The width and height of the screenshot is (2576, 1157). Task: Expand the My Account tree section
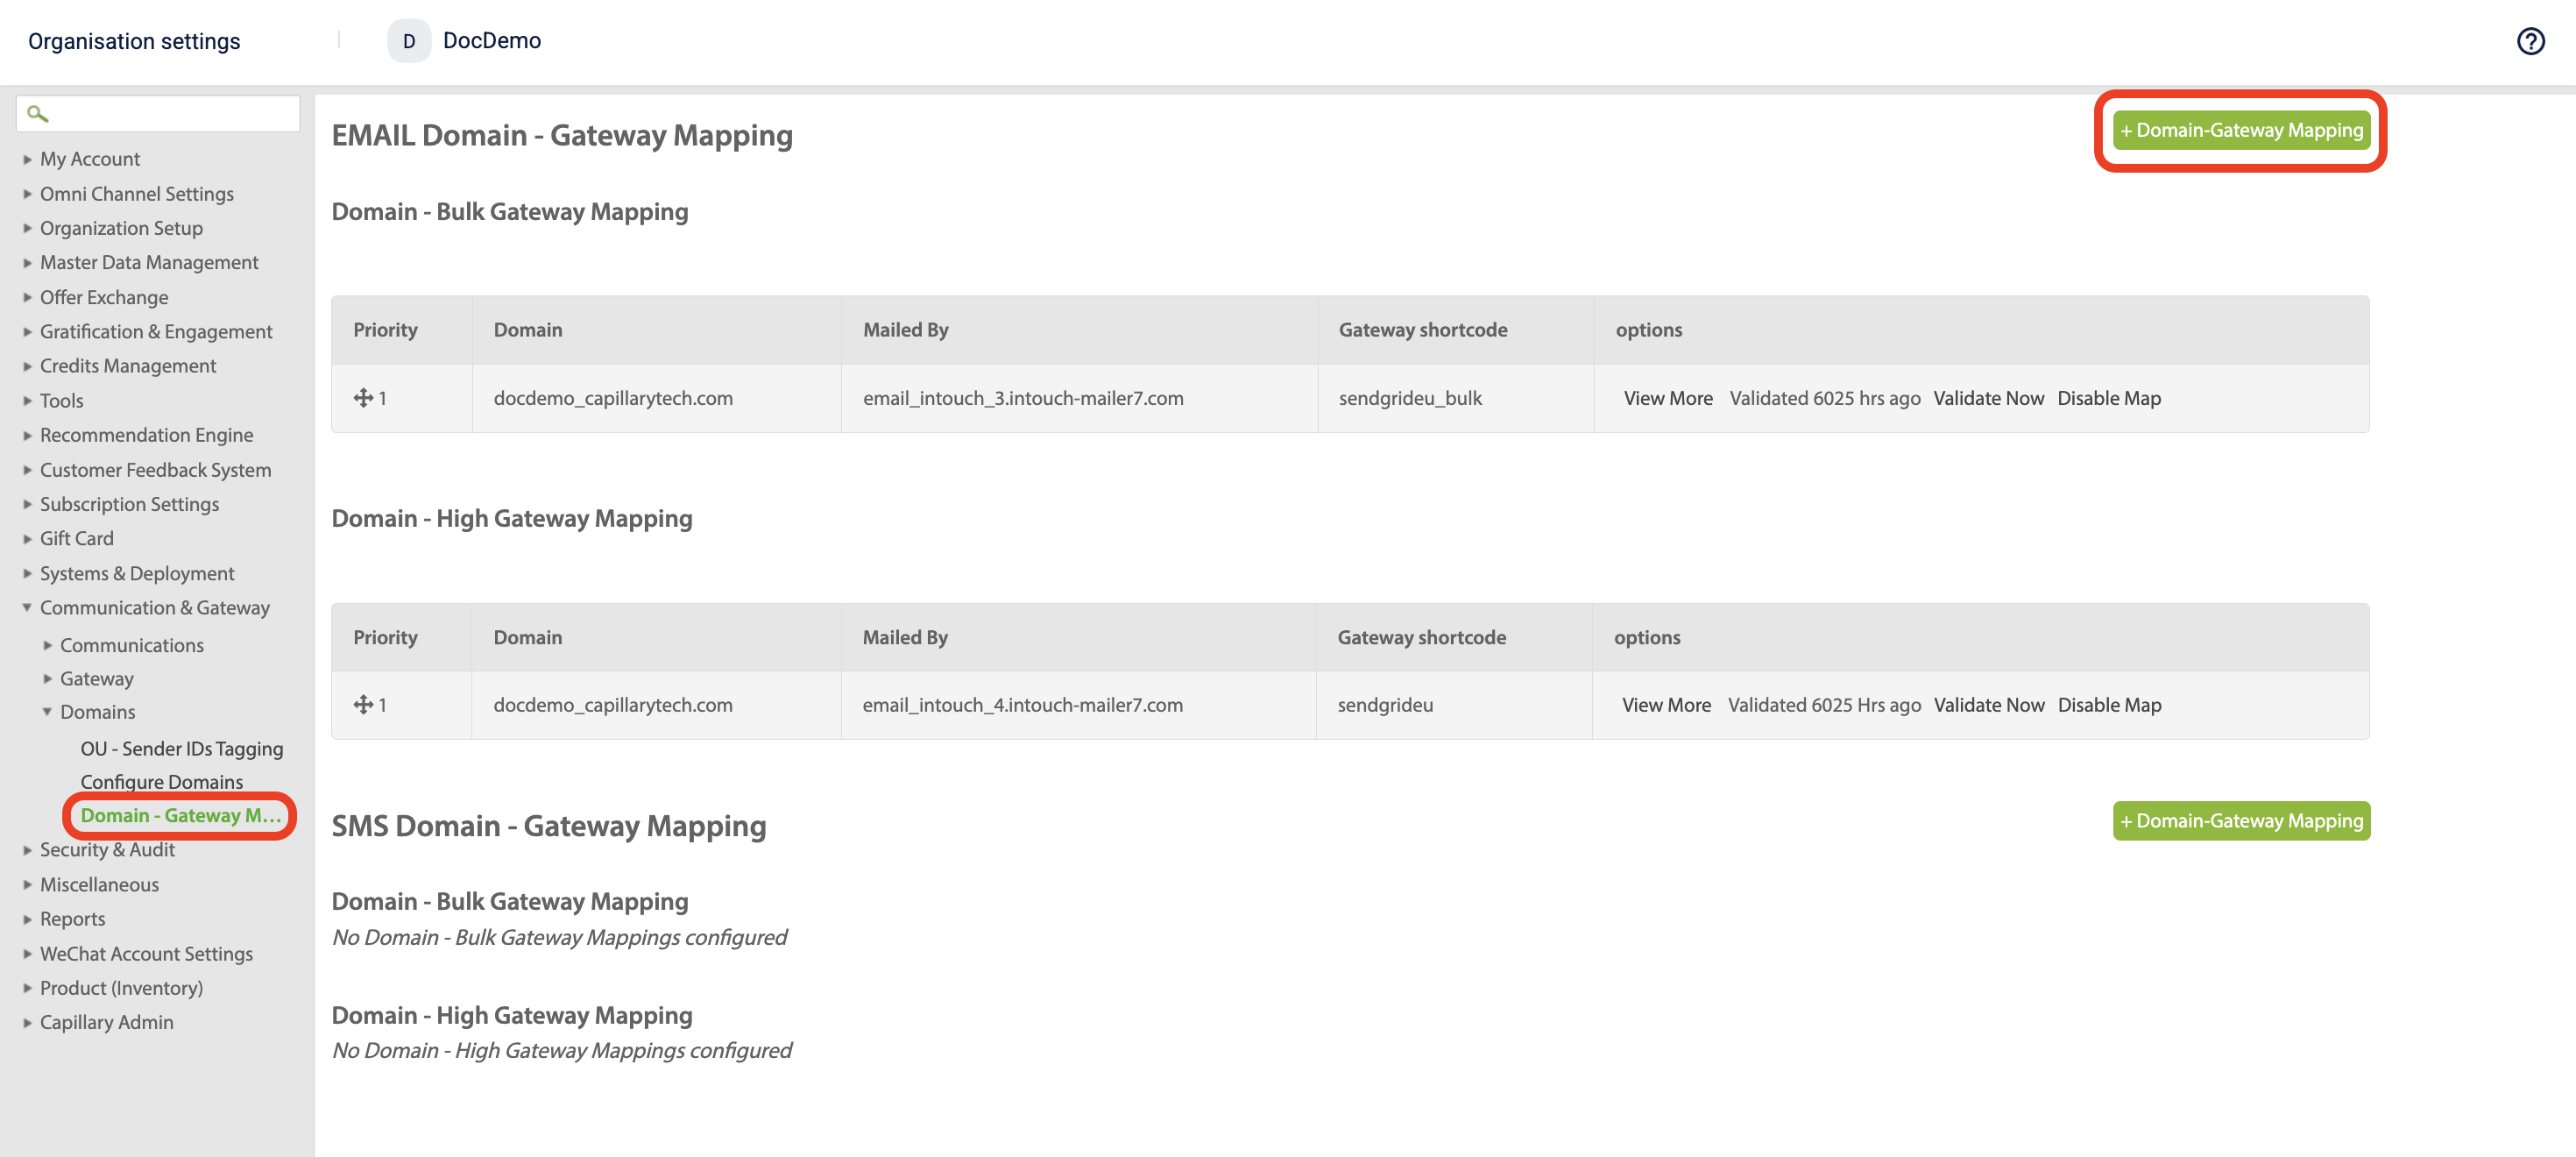coord(28,159)
